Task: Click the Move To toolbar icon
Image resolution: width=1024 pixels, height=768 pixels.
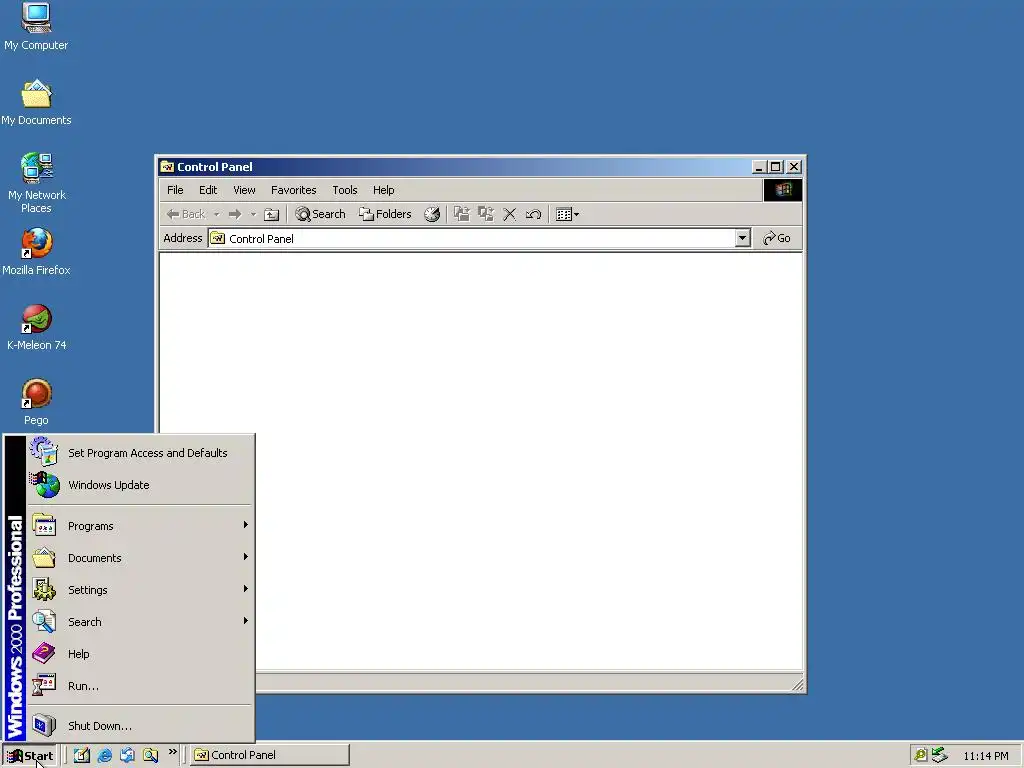Action: [x=462, y=214]
